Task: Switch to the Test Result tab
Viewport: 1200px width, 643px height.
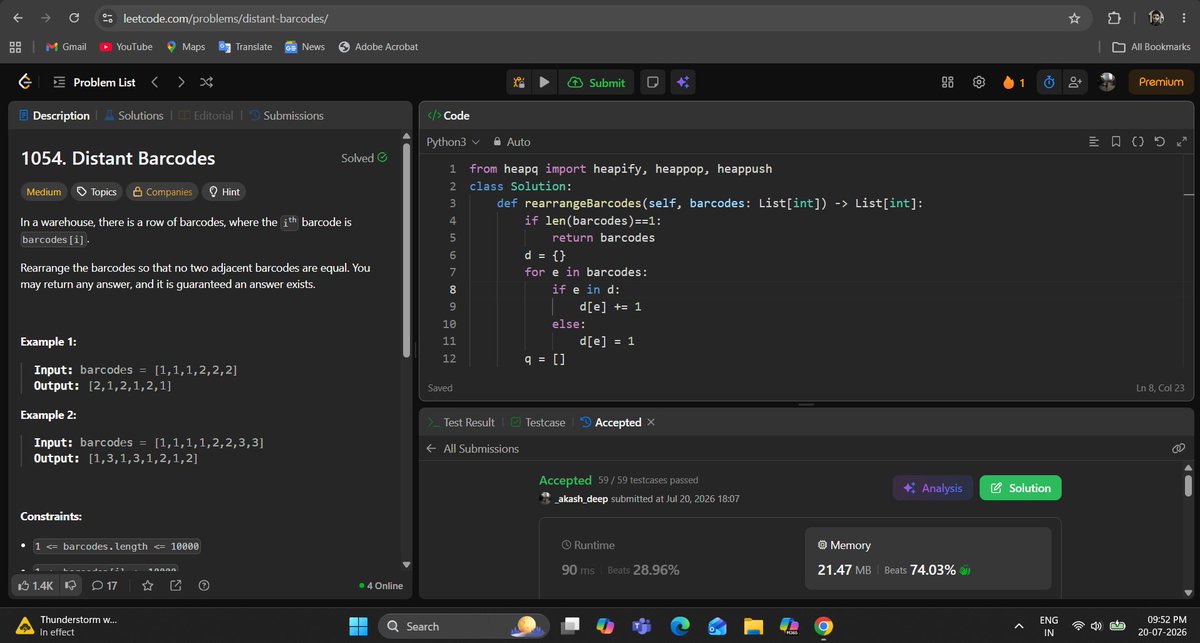Action: click(x=461, y=422)
